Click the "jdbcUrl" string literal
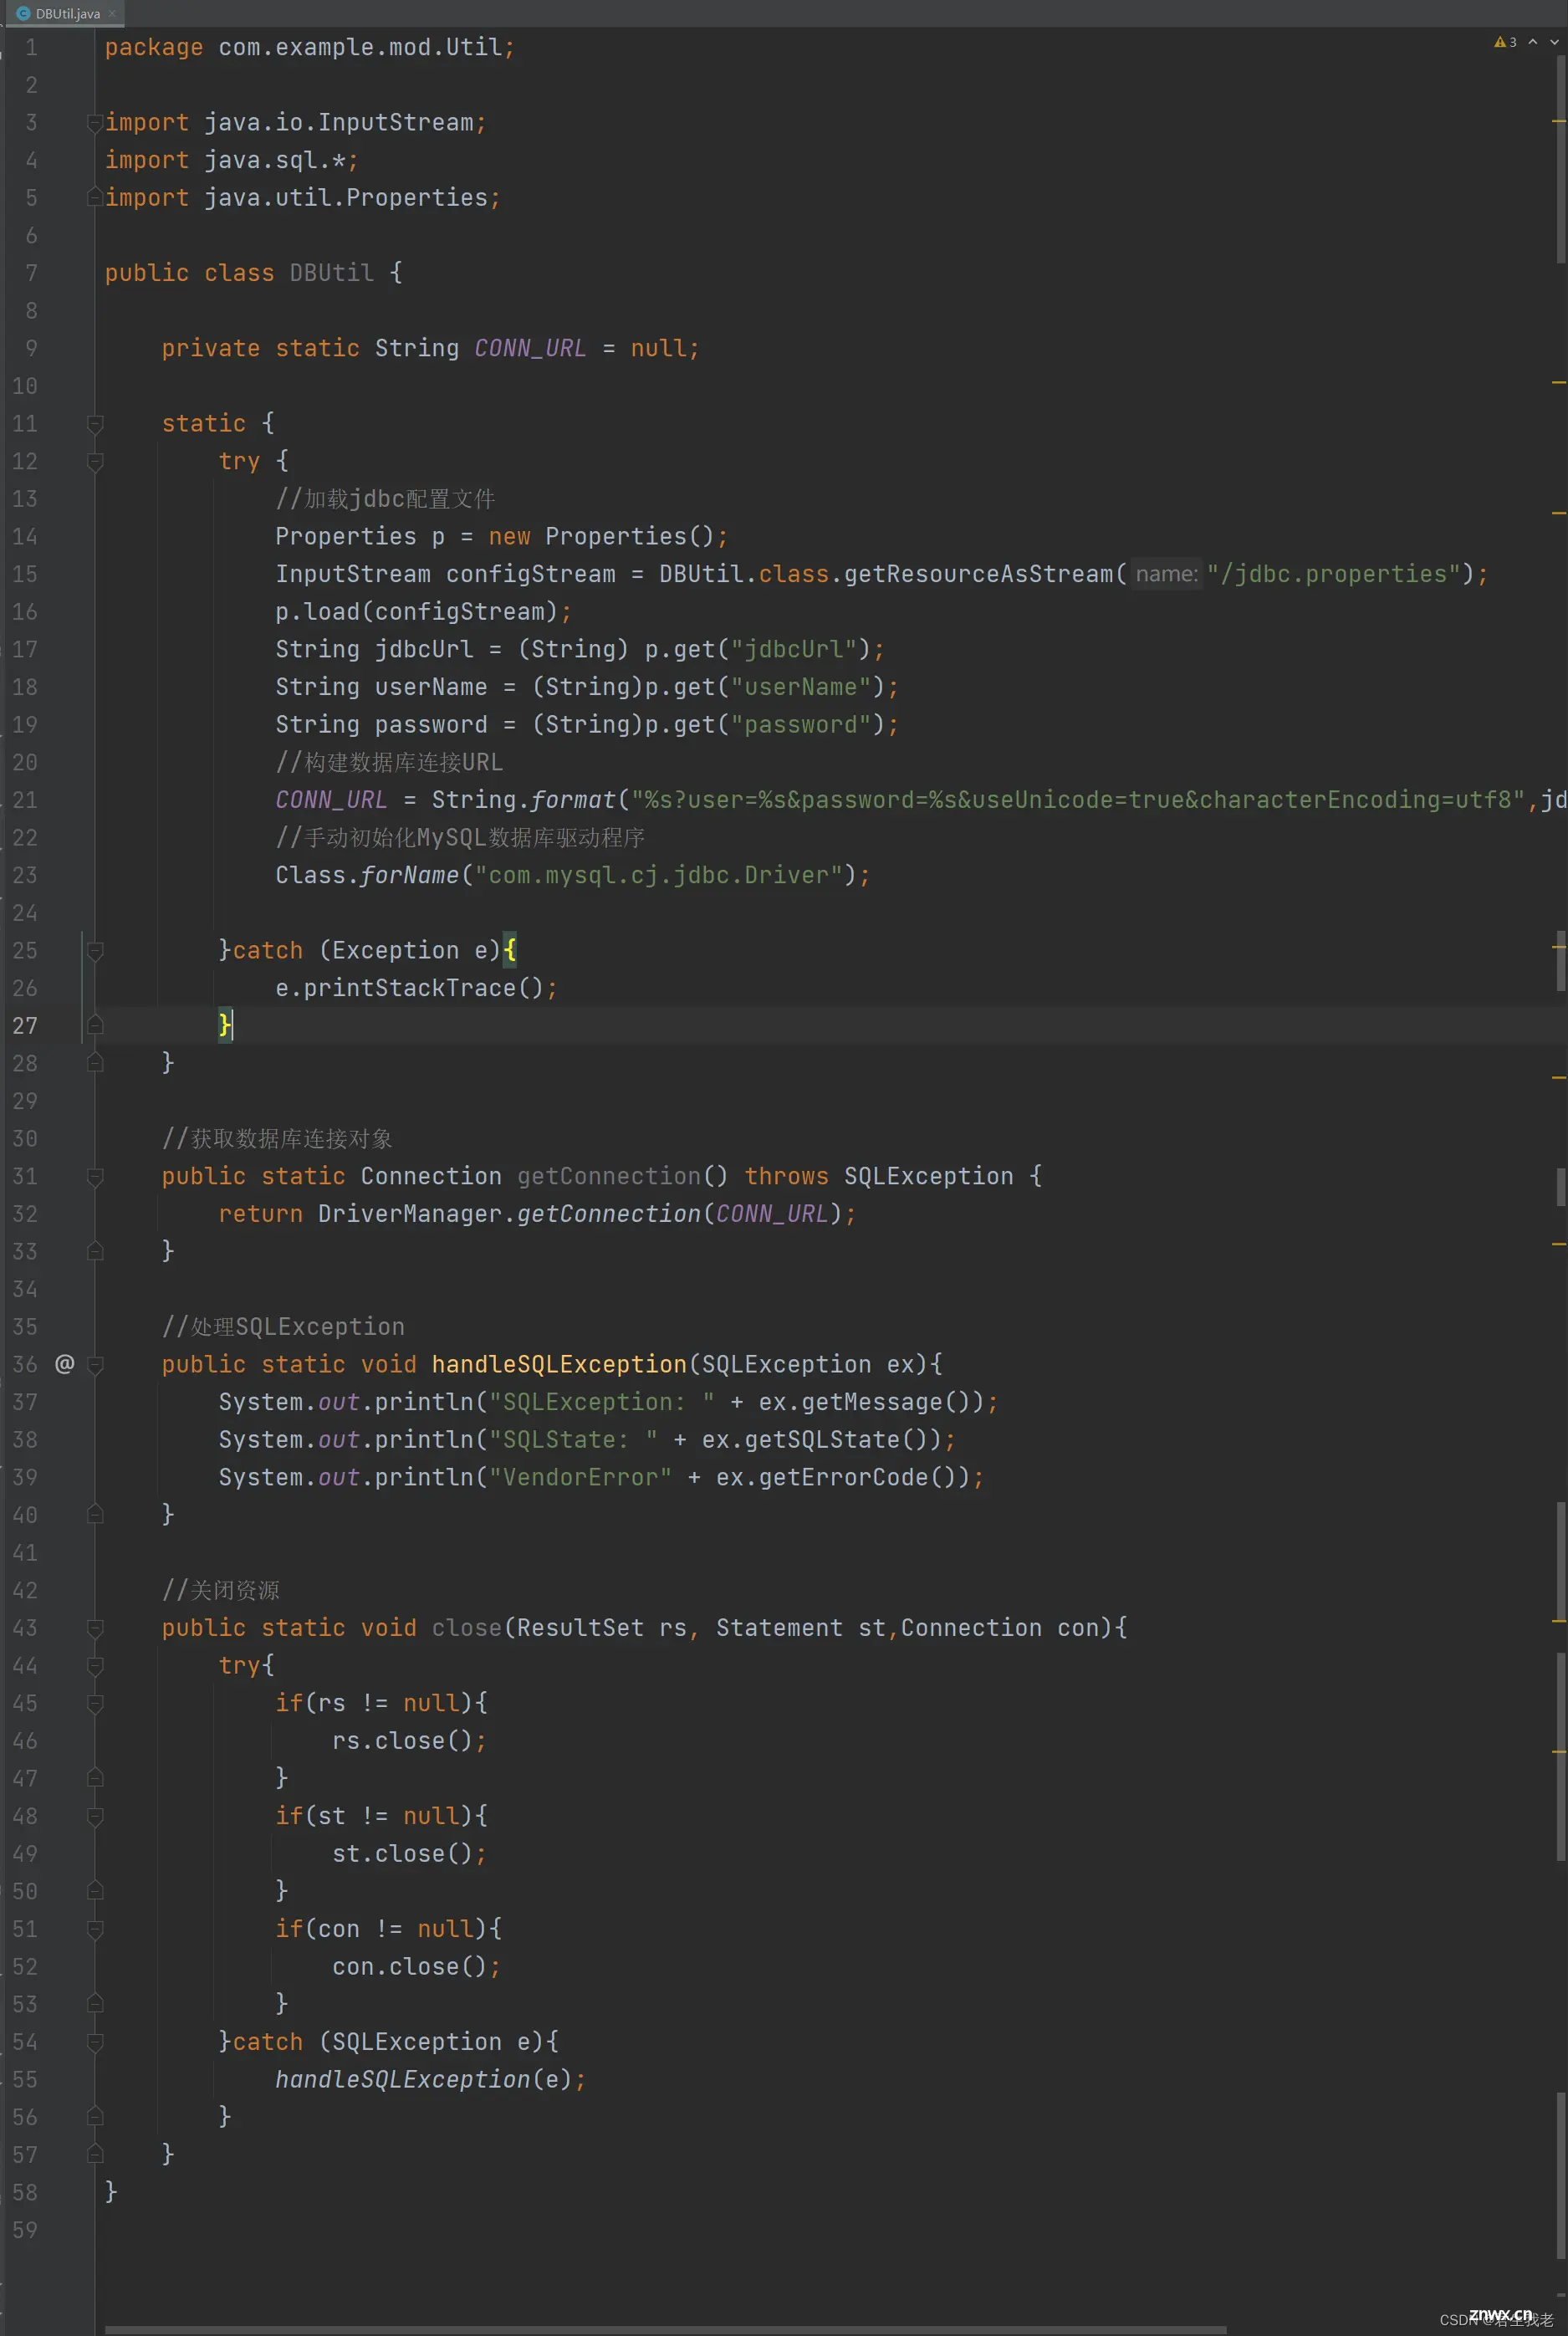Screen dimensions: 1568x2336 (x=794, y=649)
